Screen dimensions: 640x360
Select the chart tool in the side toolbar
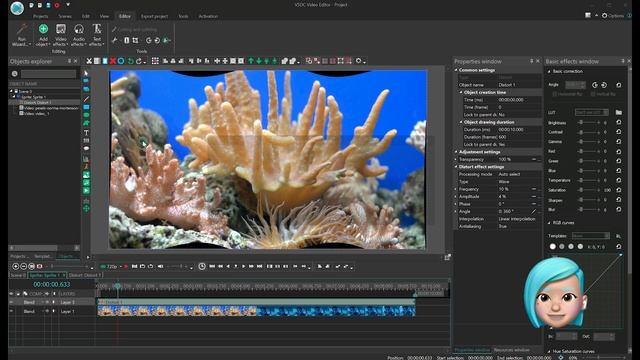(86, 159)
